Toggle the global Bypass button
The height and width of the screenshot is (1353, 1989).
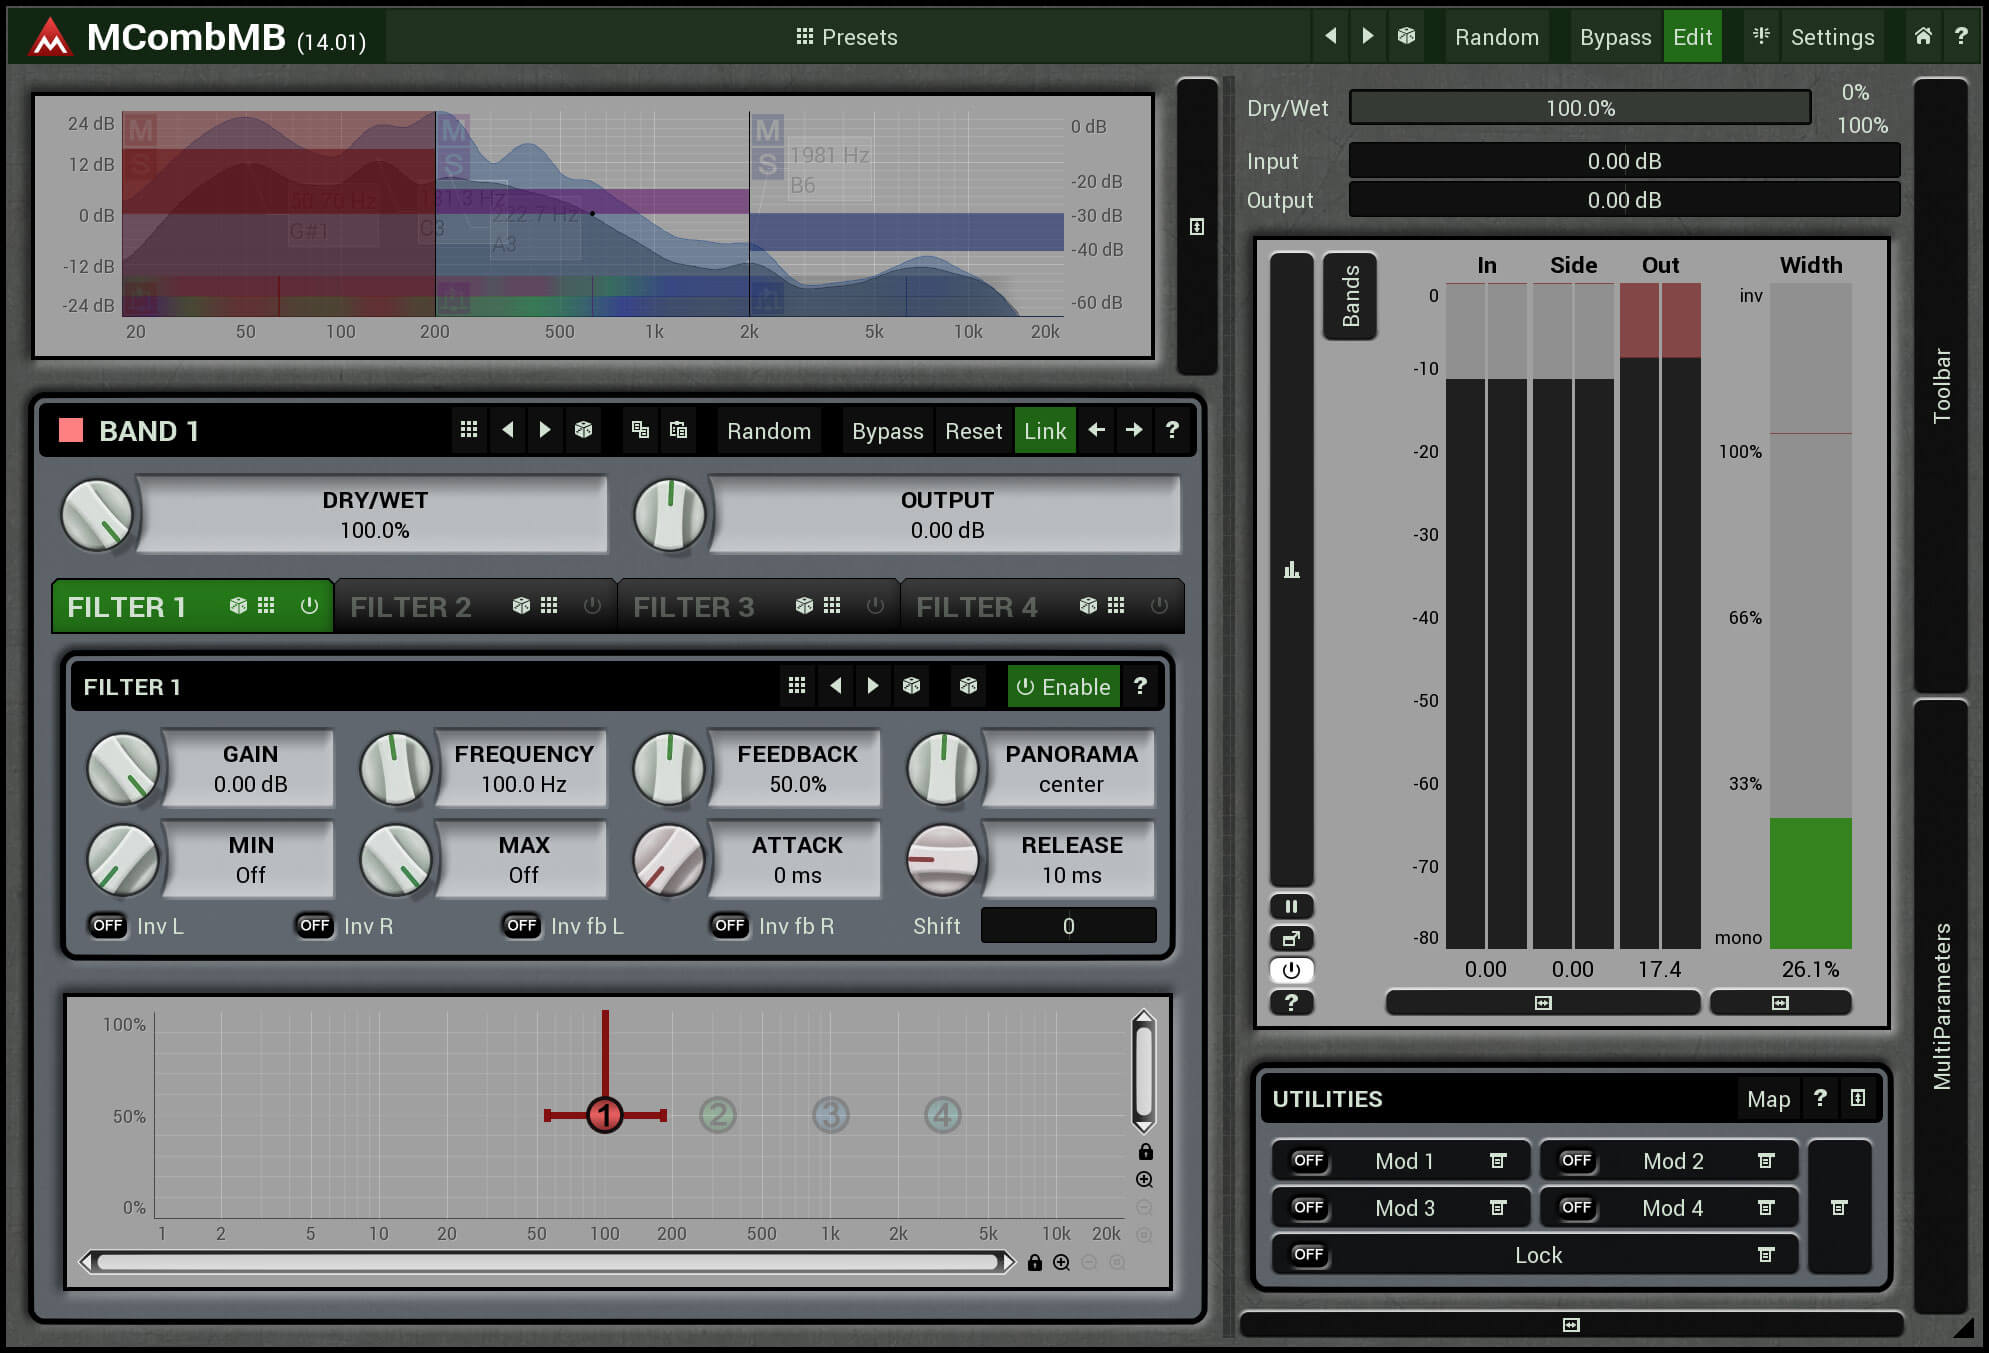1615,37
